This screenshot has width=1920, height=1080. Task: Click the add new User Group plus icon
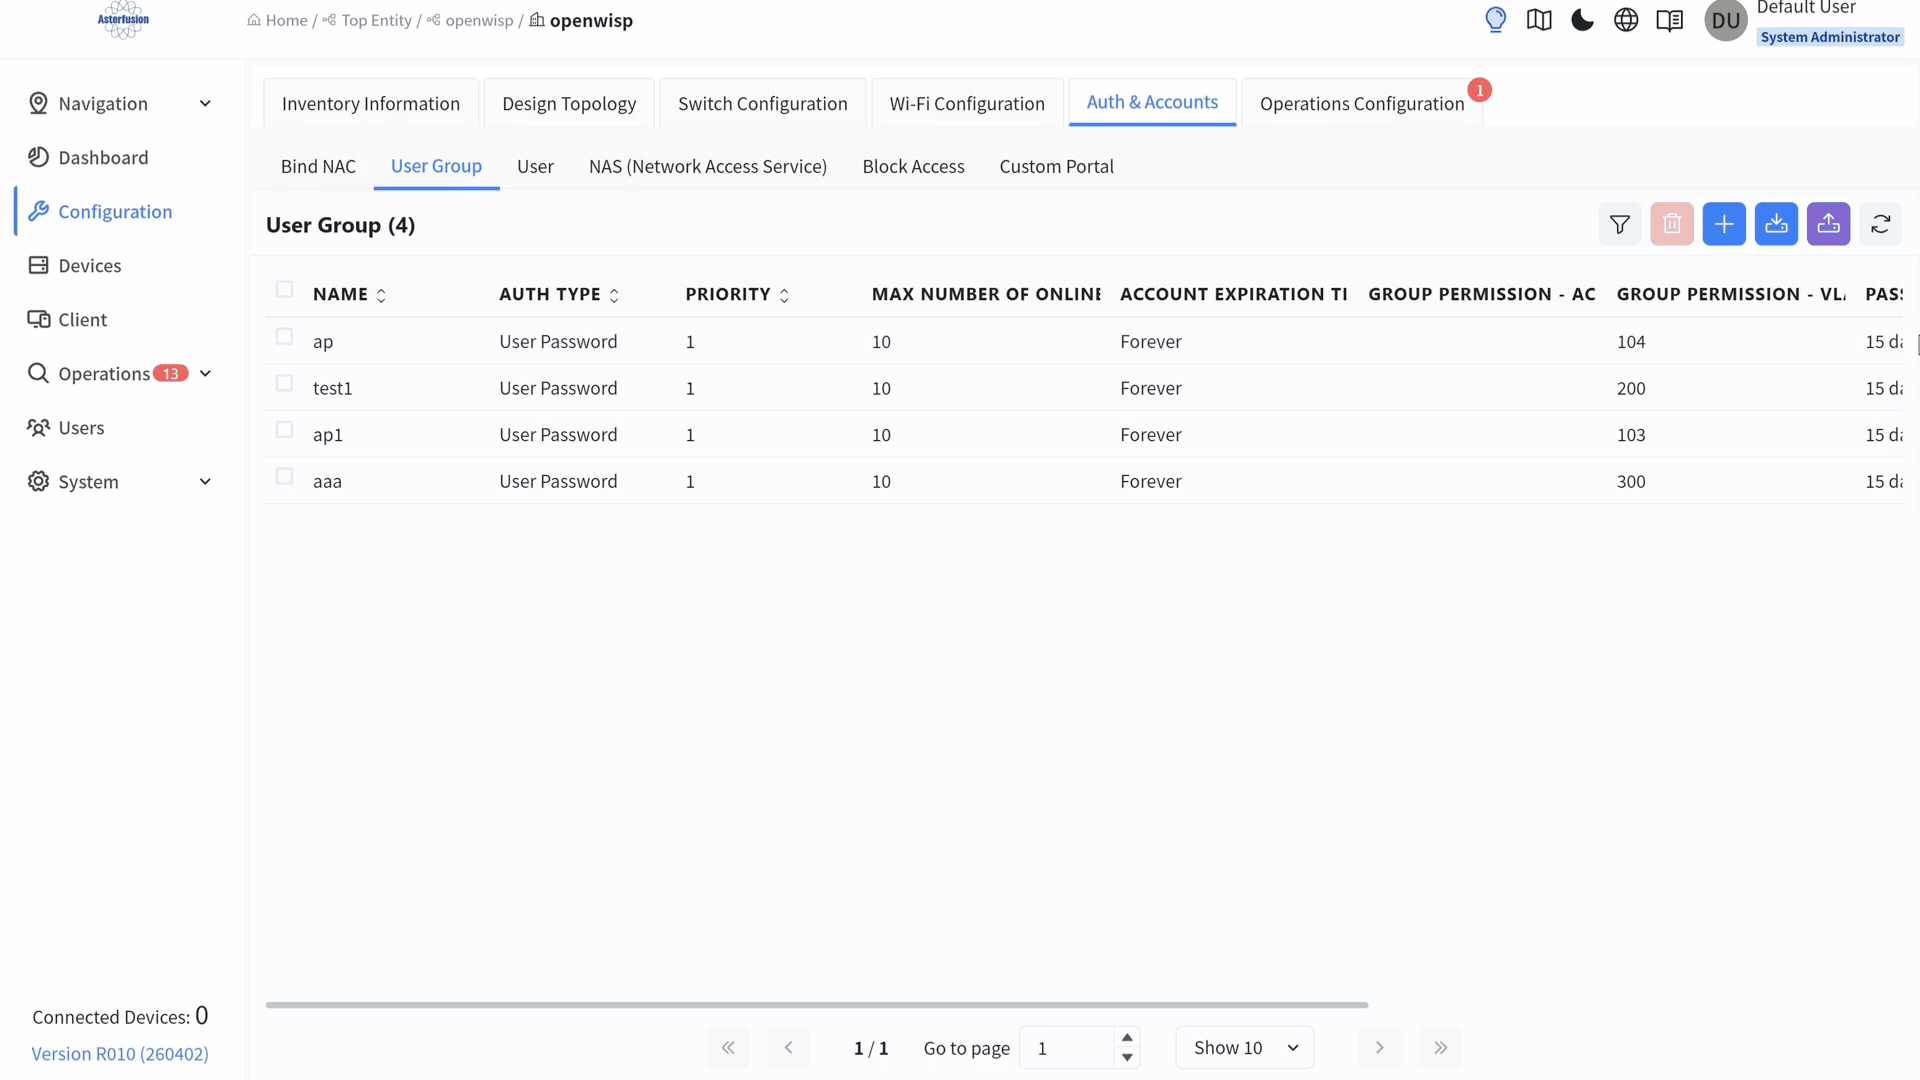1724,224
